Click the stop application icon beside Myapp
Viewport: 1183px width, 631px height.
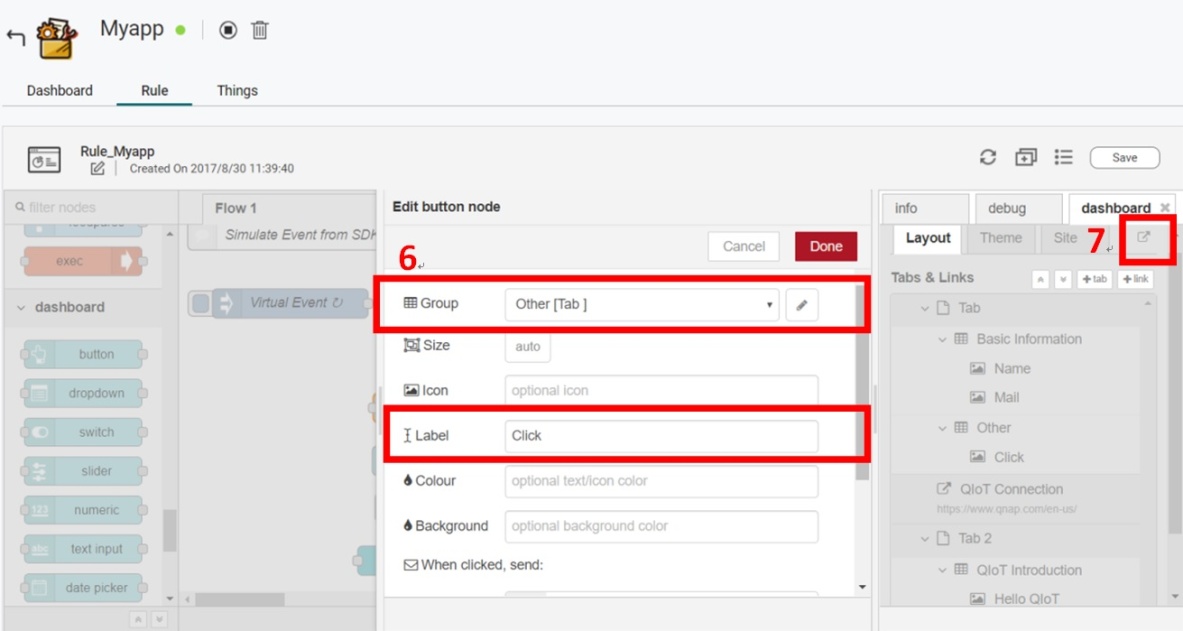point(228,30)
